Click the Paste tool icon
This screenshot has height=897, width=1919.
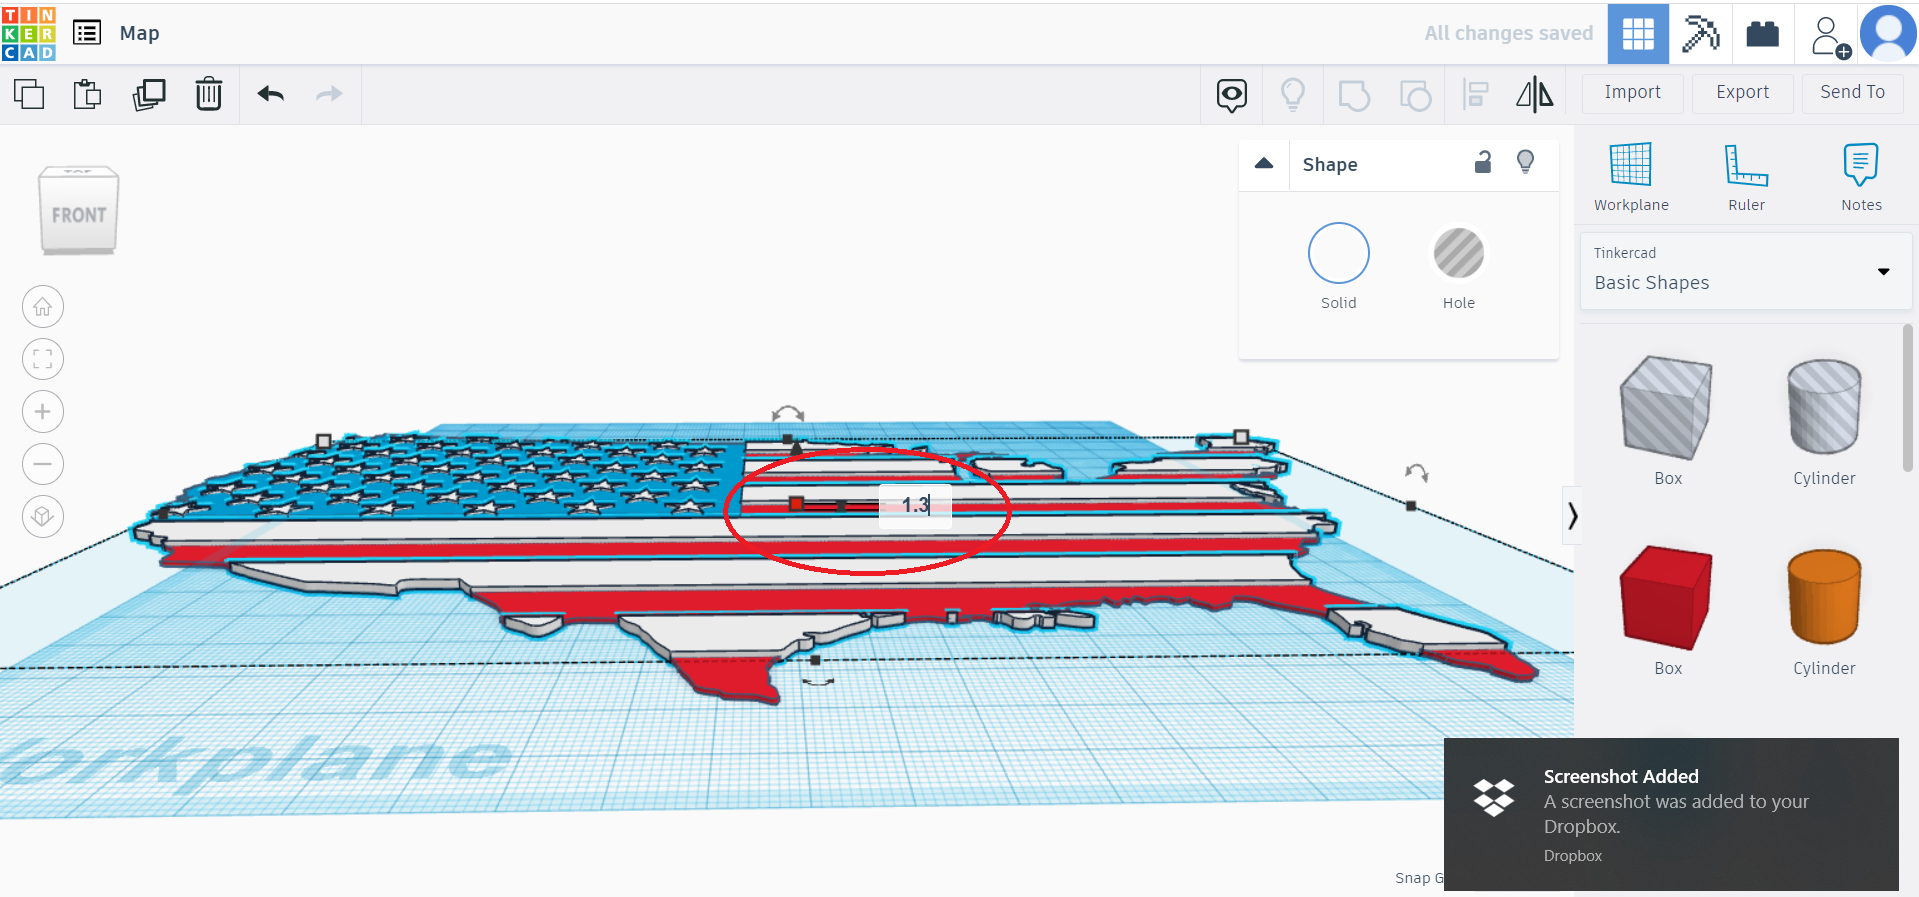[x=88, y=94]
